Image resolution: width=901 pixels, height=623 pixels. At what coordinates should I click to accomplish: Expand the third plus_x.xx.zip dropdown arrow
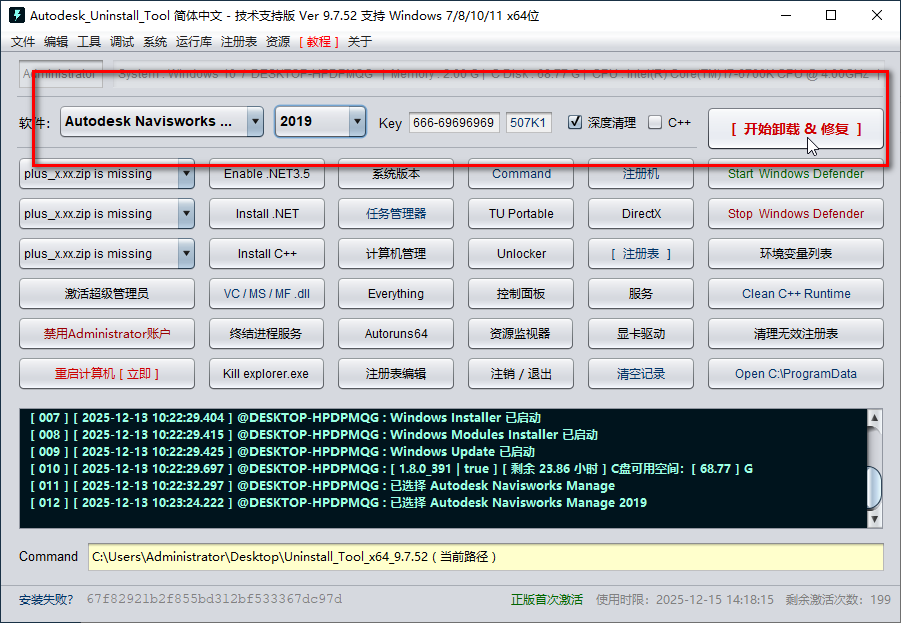click(186, 253)
